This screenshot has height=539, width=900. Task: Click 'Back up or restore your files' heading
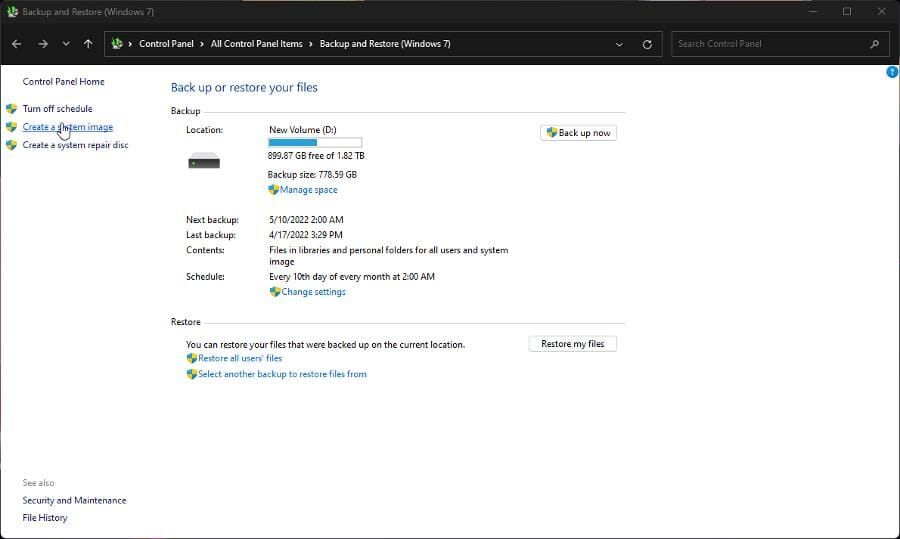245,87
